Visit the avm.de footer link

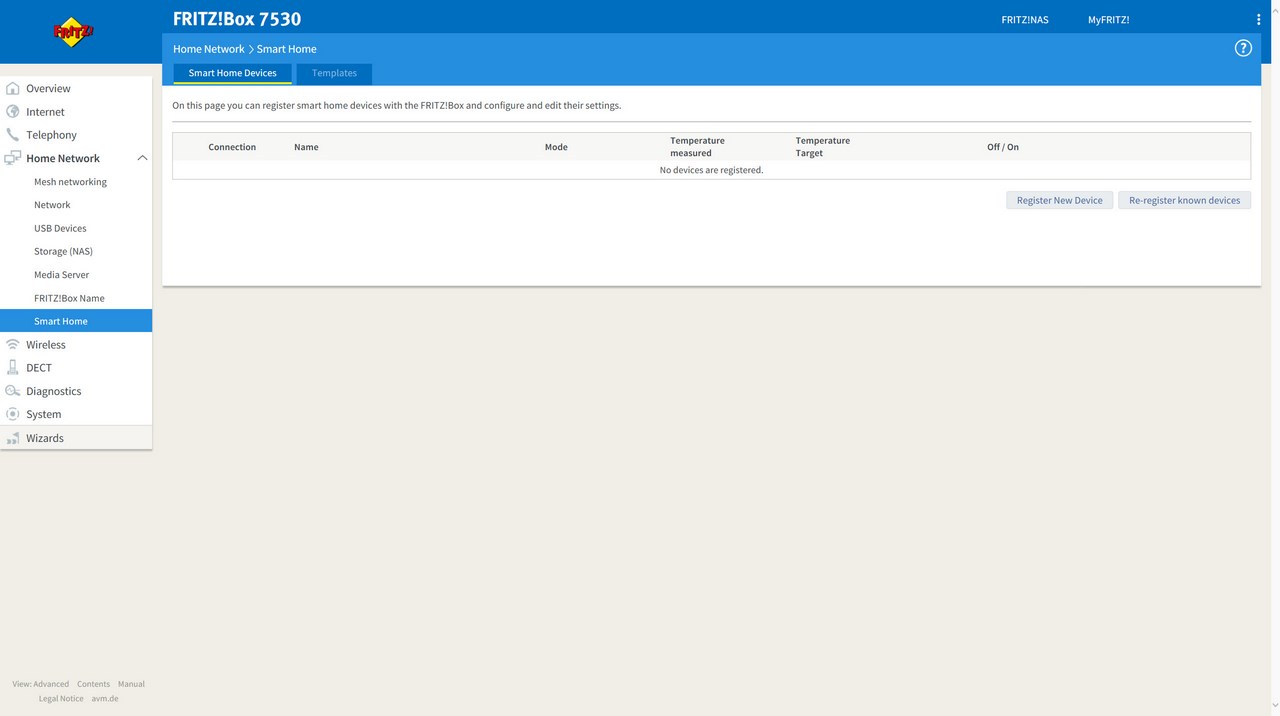pos(105,699)
